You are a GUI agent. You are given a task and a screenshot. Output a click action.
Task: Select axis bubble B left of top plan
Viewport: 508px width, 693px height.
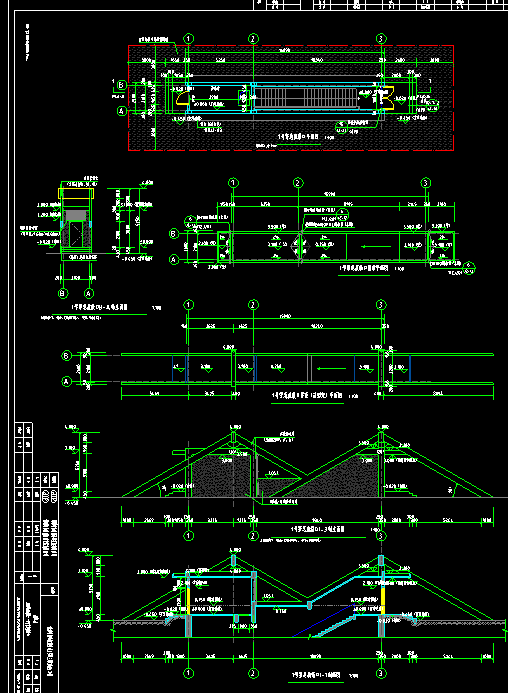[x=122, y=85]
